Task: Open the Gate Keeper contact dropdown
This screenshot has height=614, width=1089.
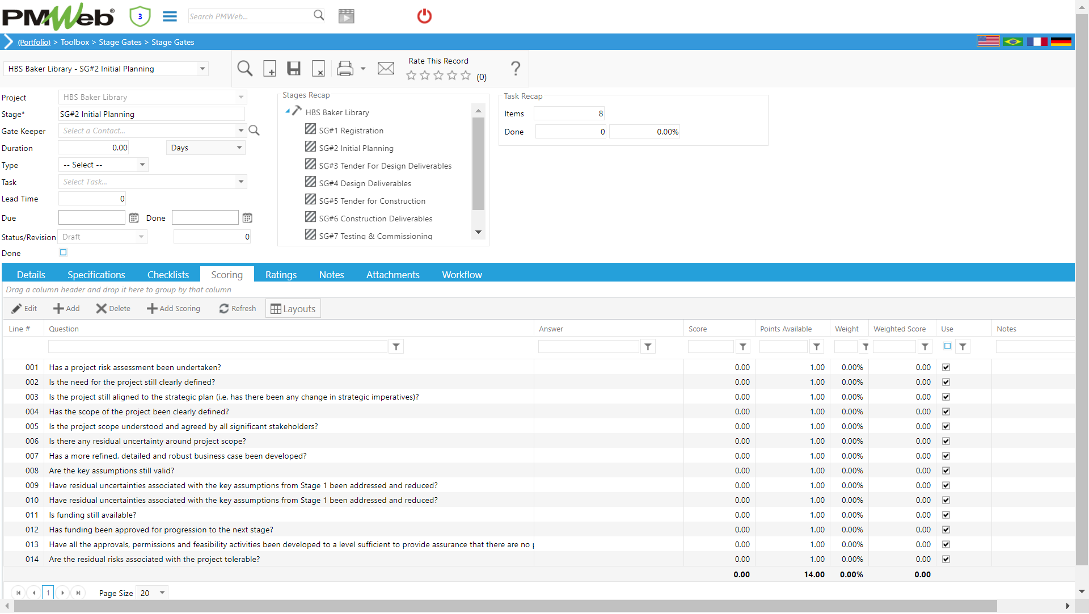Action: point(241,131)
